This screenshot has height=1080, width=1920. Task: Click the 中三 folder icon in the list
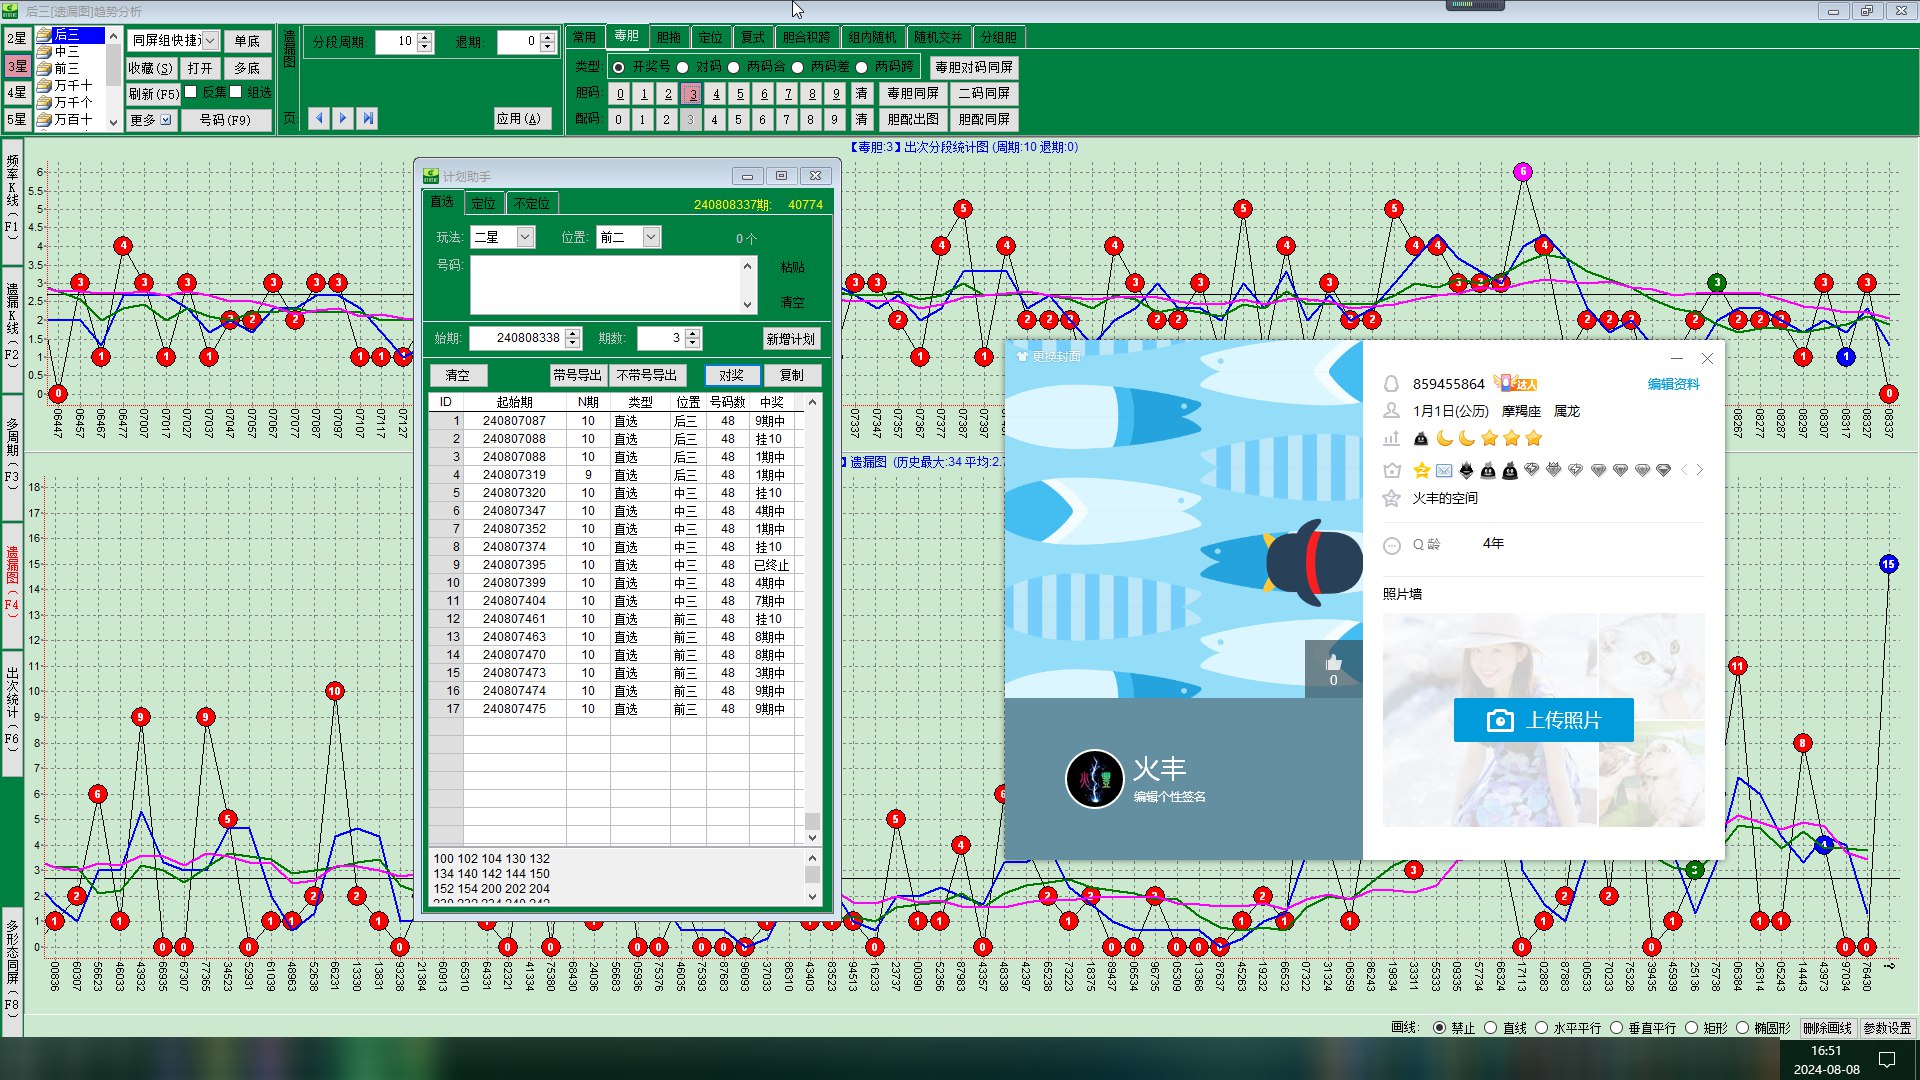[x=44, y=52]
